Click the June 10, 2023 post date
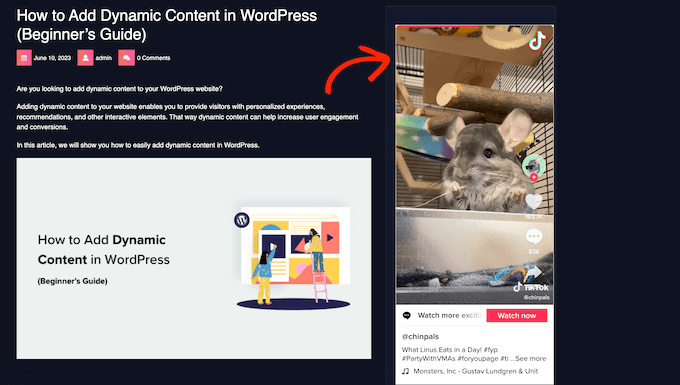The height and width of the screenshot is (385, 680). [x=52, y=58]
